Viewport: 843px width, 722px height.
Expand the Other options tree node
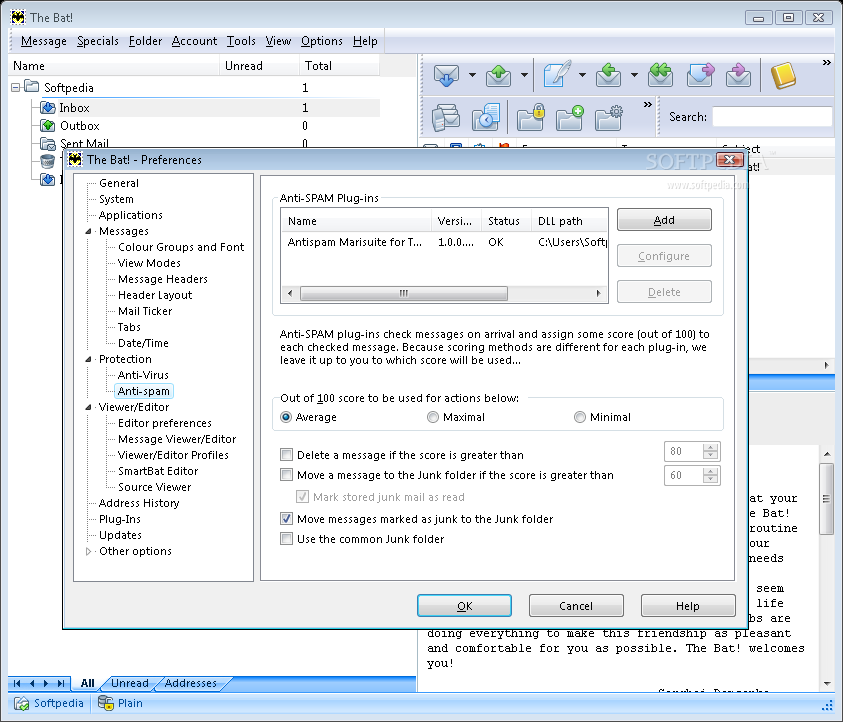[88, 551]
